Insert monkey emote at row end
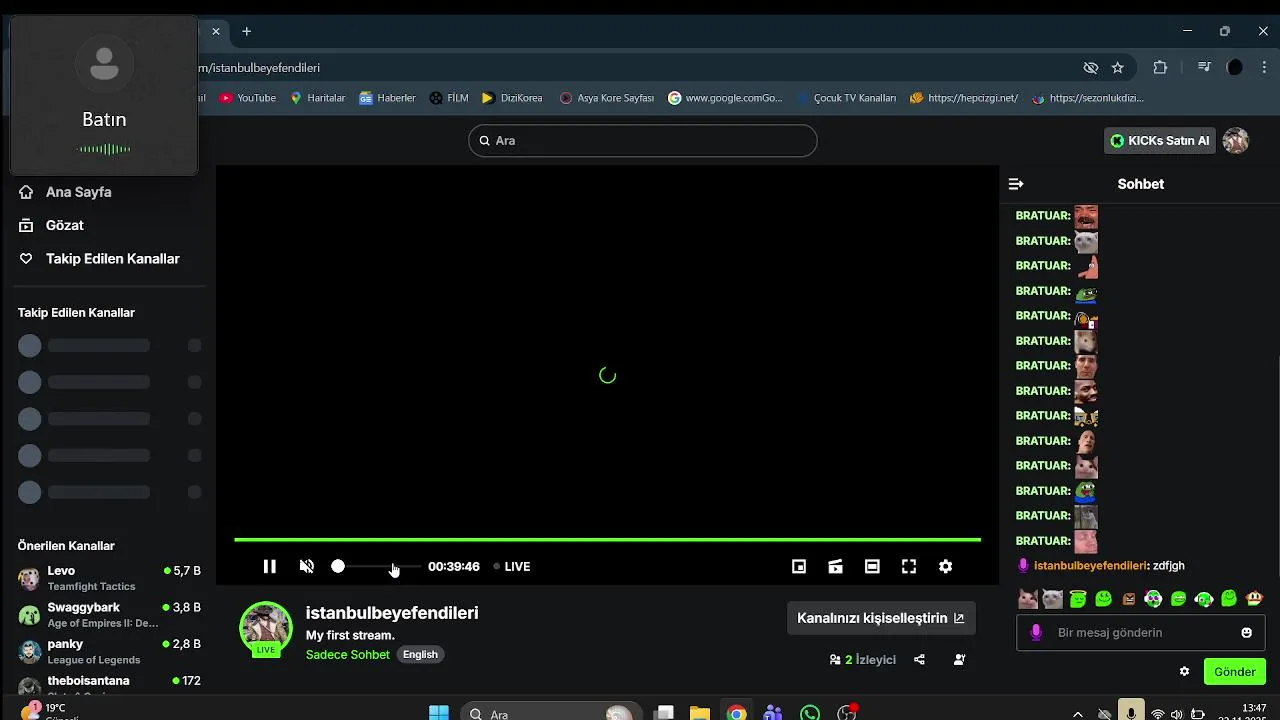The height and width of the screenshot is (720, 1280). click(1254, 599)
